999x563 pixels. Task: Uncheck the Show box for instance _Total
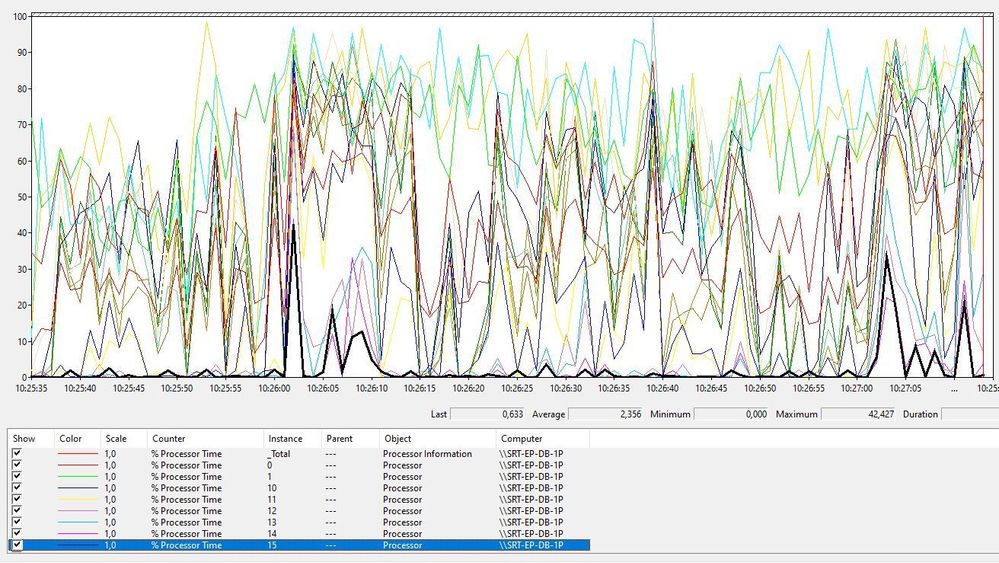17,453
